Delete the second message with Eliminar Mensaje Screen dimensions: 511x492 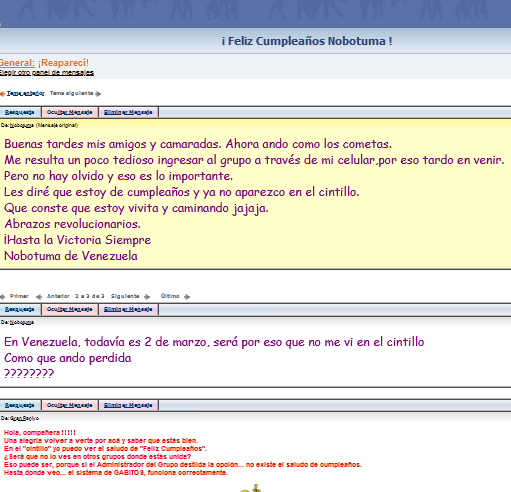(x=128, y=309)
